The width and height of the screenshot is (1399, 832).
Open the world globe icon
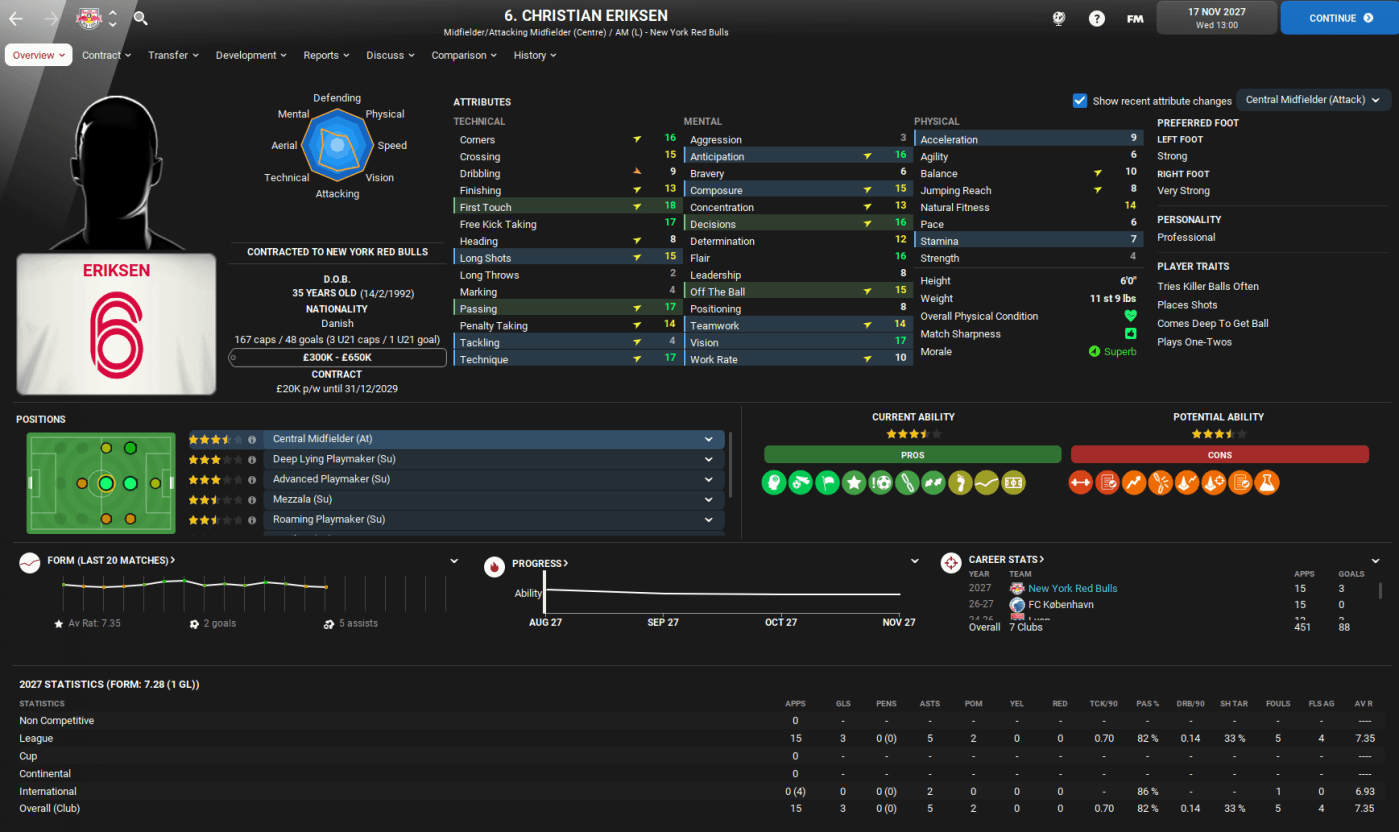pyautogui.click(x=1060, y=18)
